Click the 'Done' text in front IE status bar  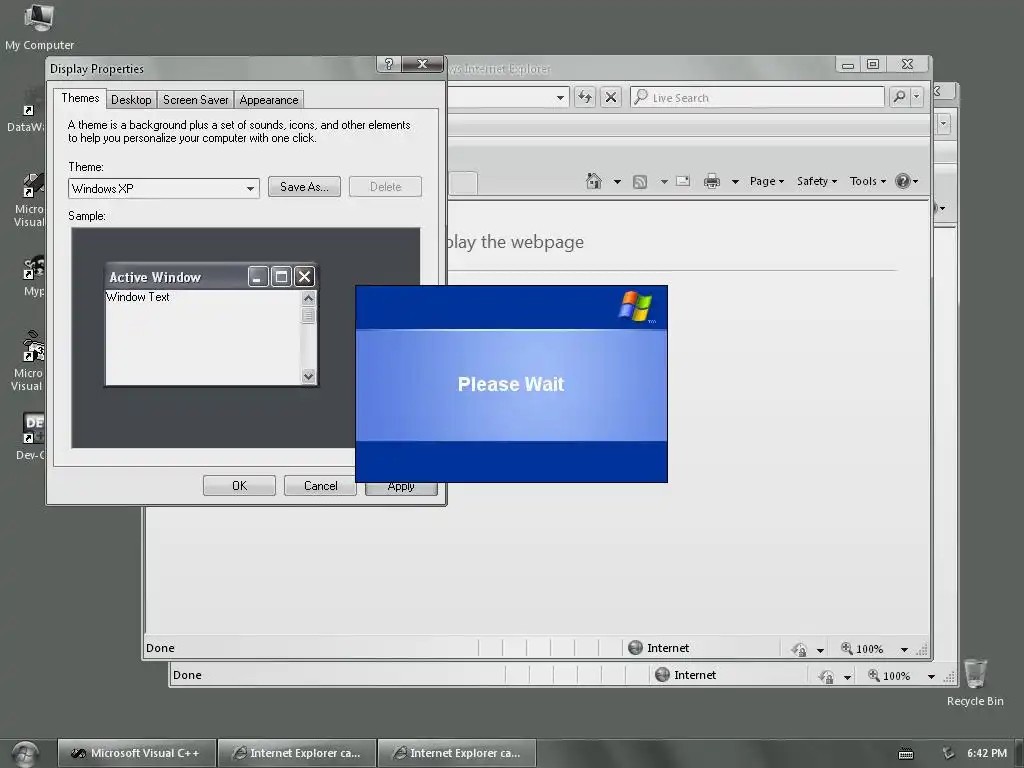(160, 648)
